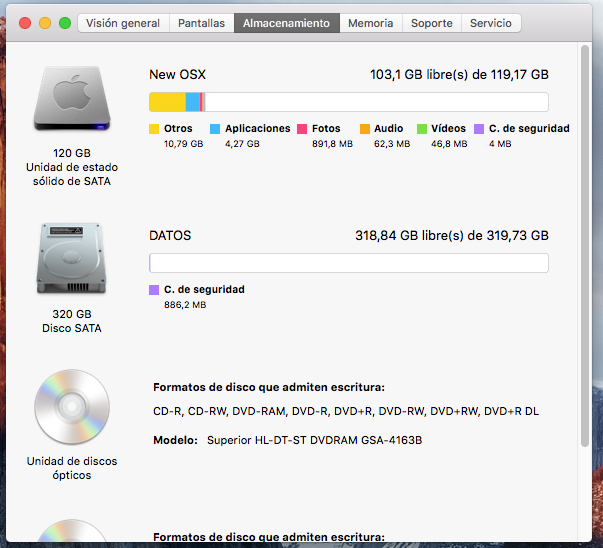Image resolution: width=603 pixels, height=548 pixels.
Task: Click the blue Aplicaciones legend swatch
Action: coord(215,129)
